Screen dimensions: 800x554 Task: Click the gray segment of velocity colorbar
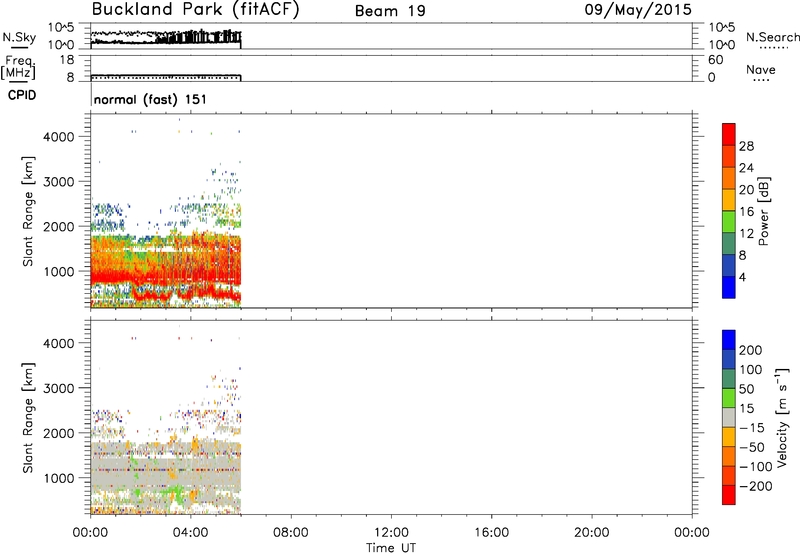pos(729,417)
